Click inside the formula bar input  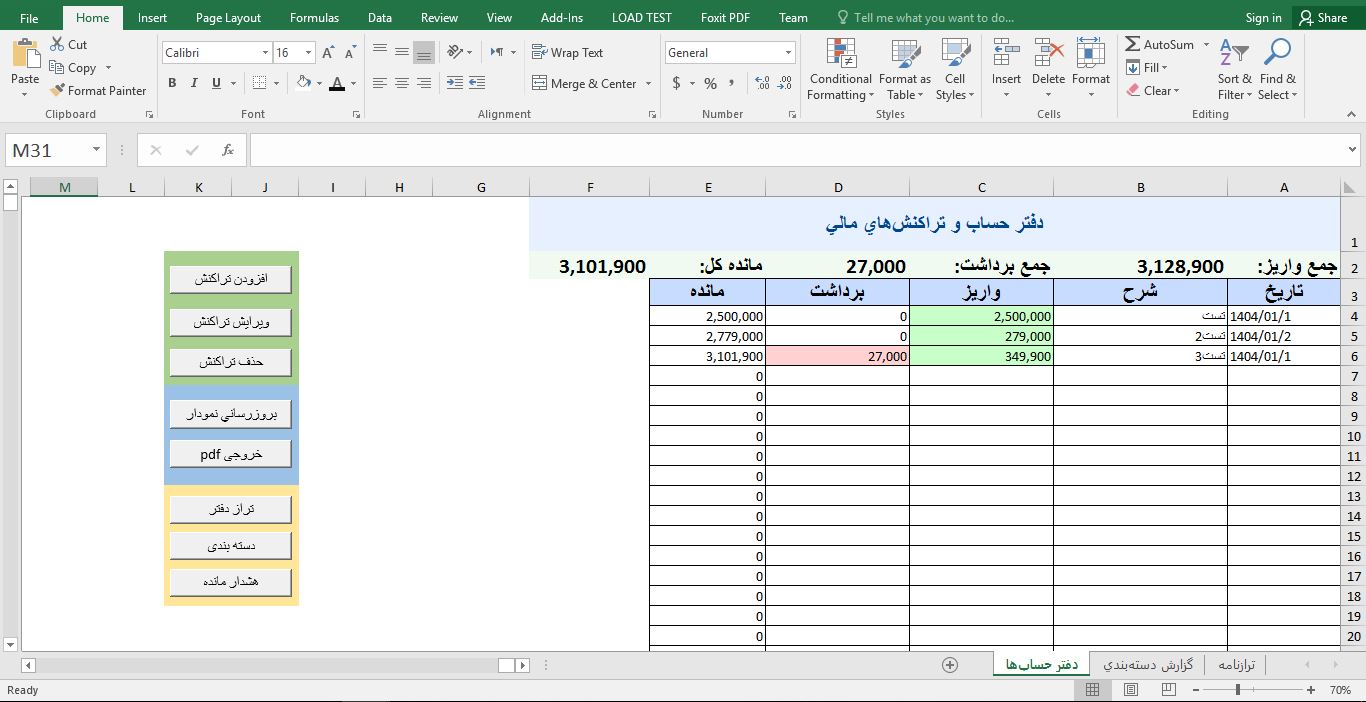pos(800,151)
